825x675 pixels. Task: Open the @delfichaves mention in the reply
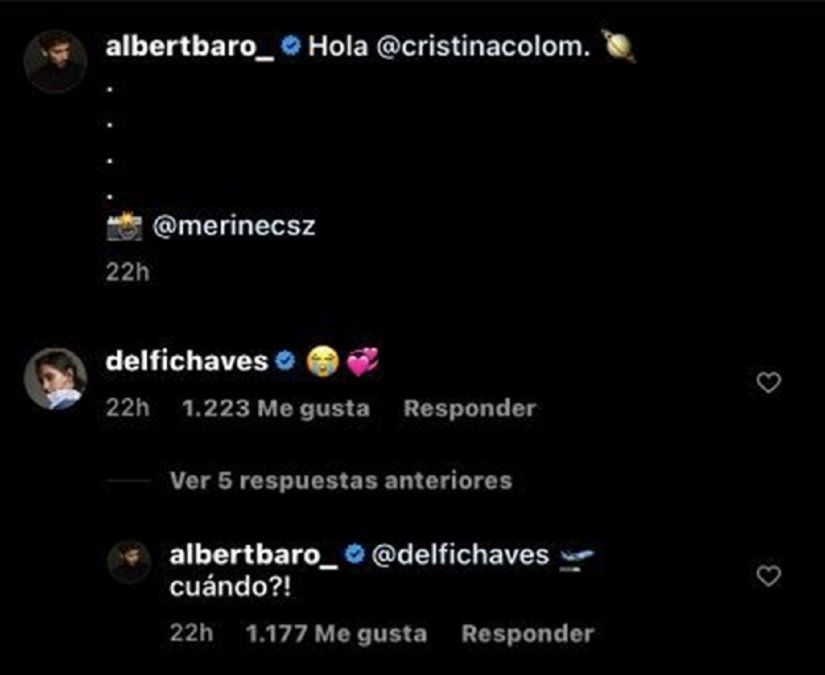[x=460, y=555]
